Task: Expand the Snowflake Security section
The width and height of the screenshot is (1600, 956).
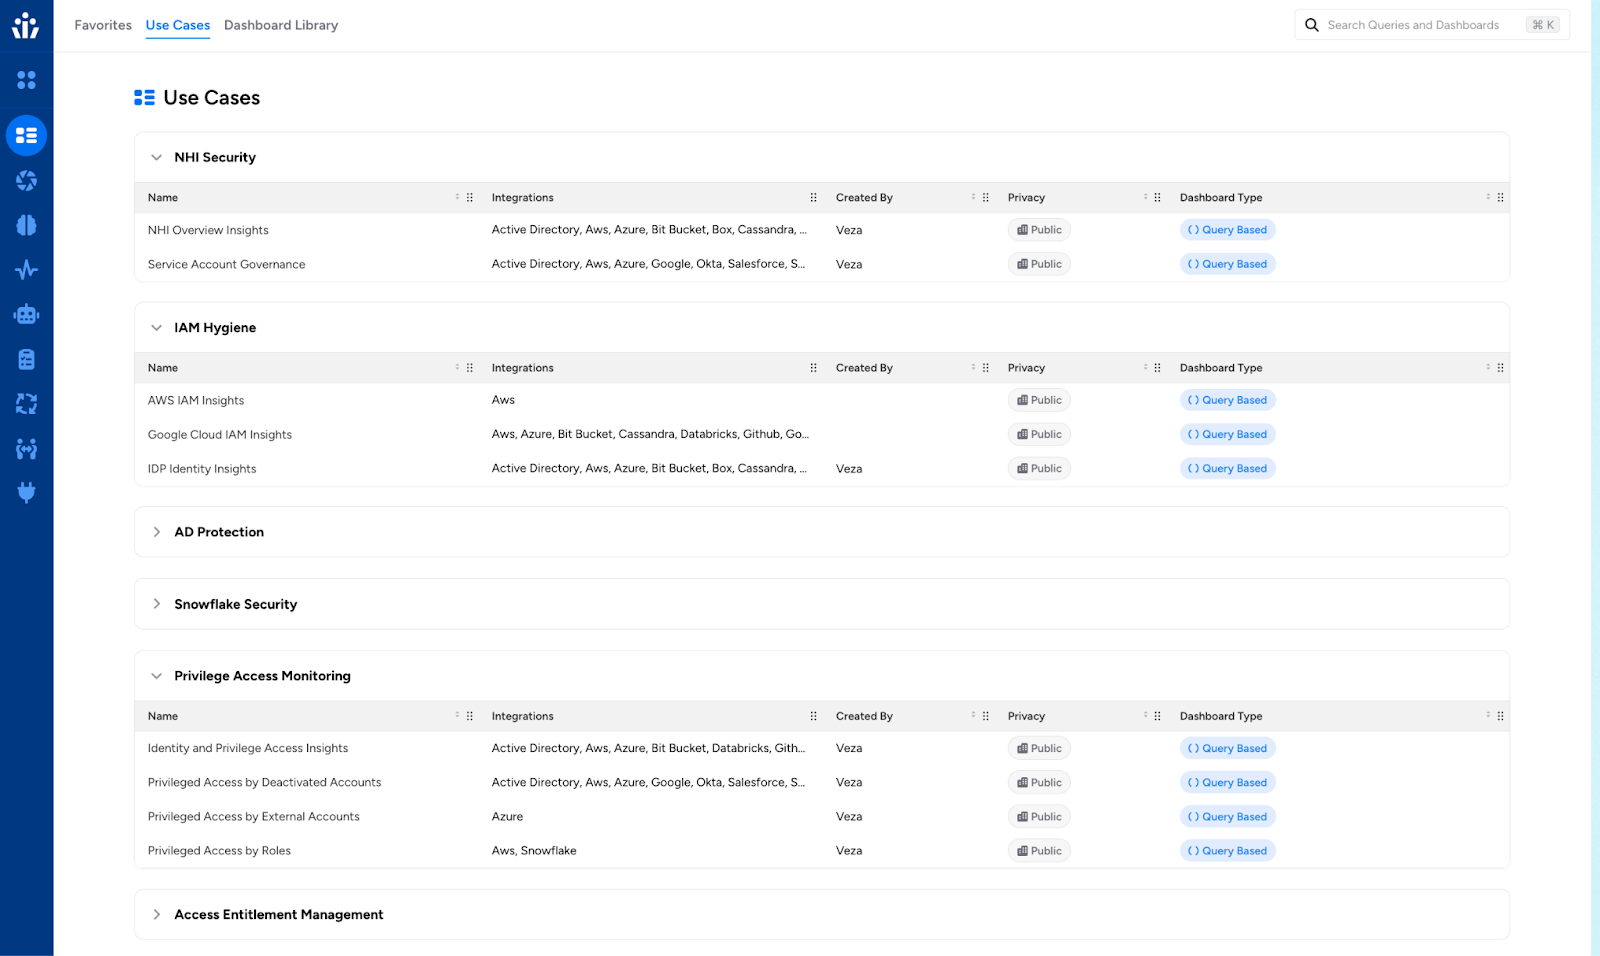Action: pyautogui.click(x=156, y=604)
